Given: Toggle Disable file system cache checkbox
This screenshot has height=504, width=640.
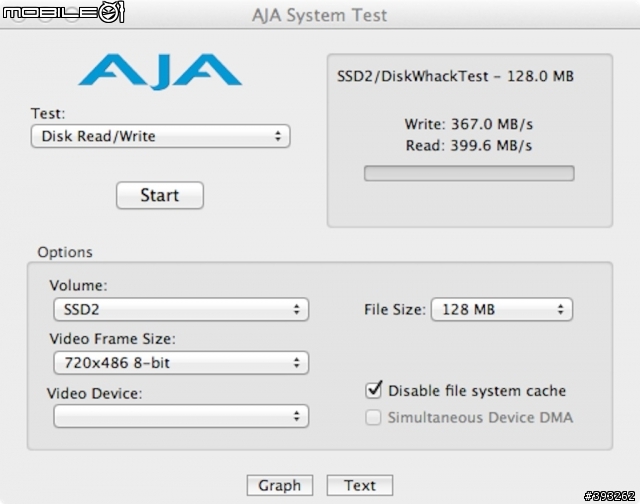Looking at the screenshot, I should click(373, 390).
